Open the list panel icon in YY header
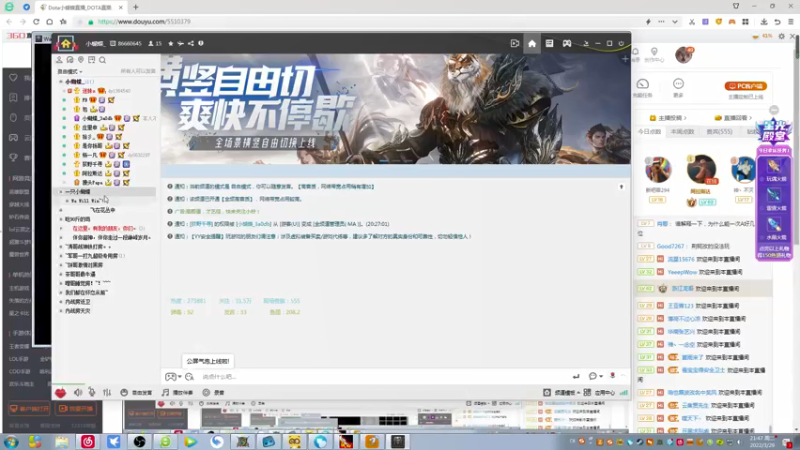The height and width of the screenshot is (450, 800). pyautogui.click(x=549, y=43)
